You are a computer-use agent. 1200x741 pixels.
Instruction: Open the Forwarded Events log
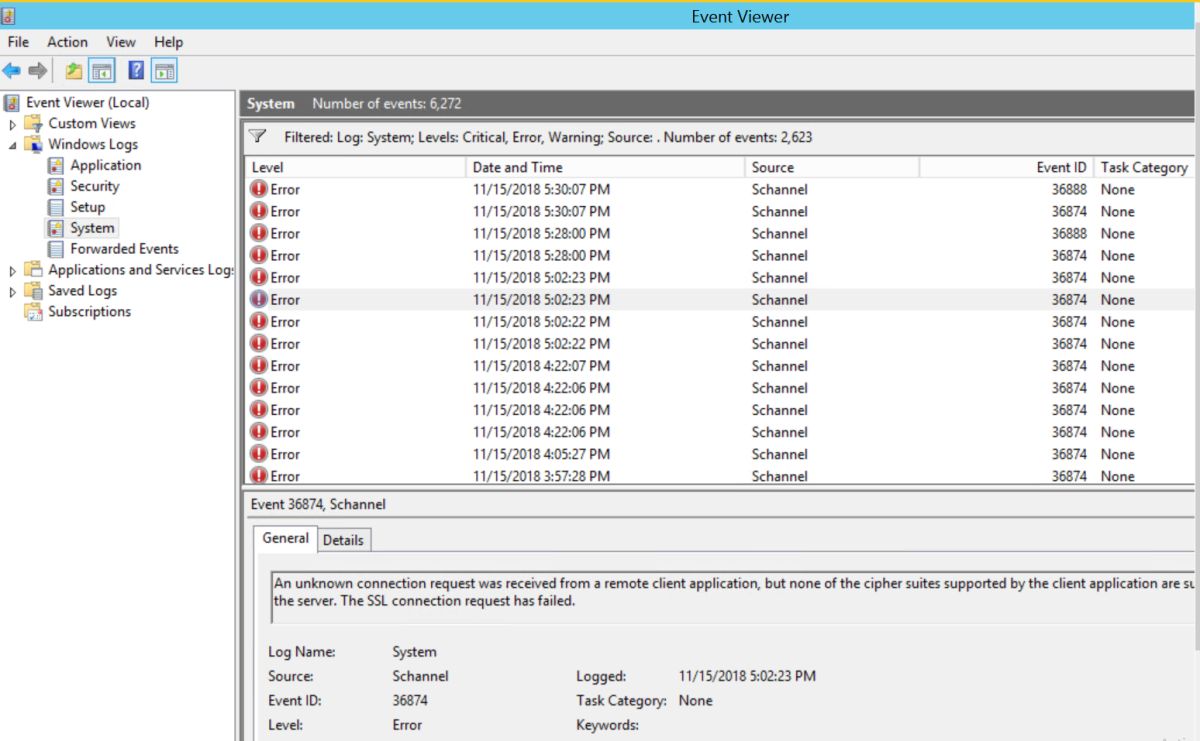pos(125,249)
